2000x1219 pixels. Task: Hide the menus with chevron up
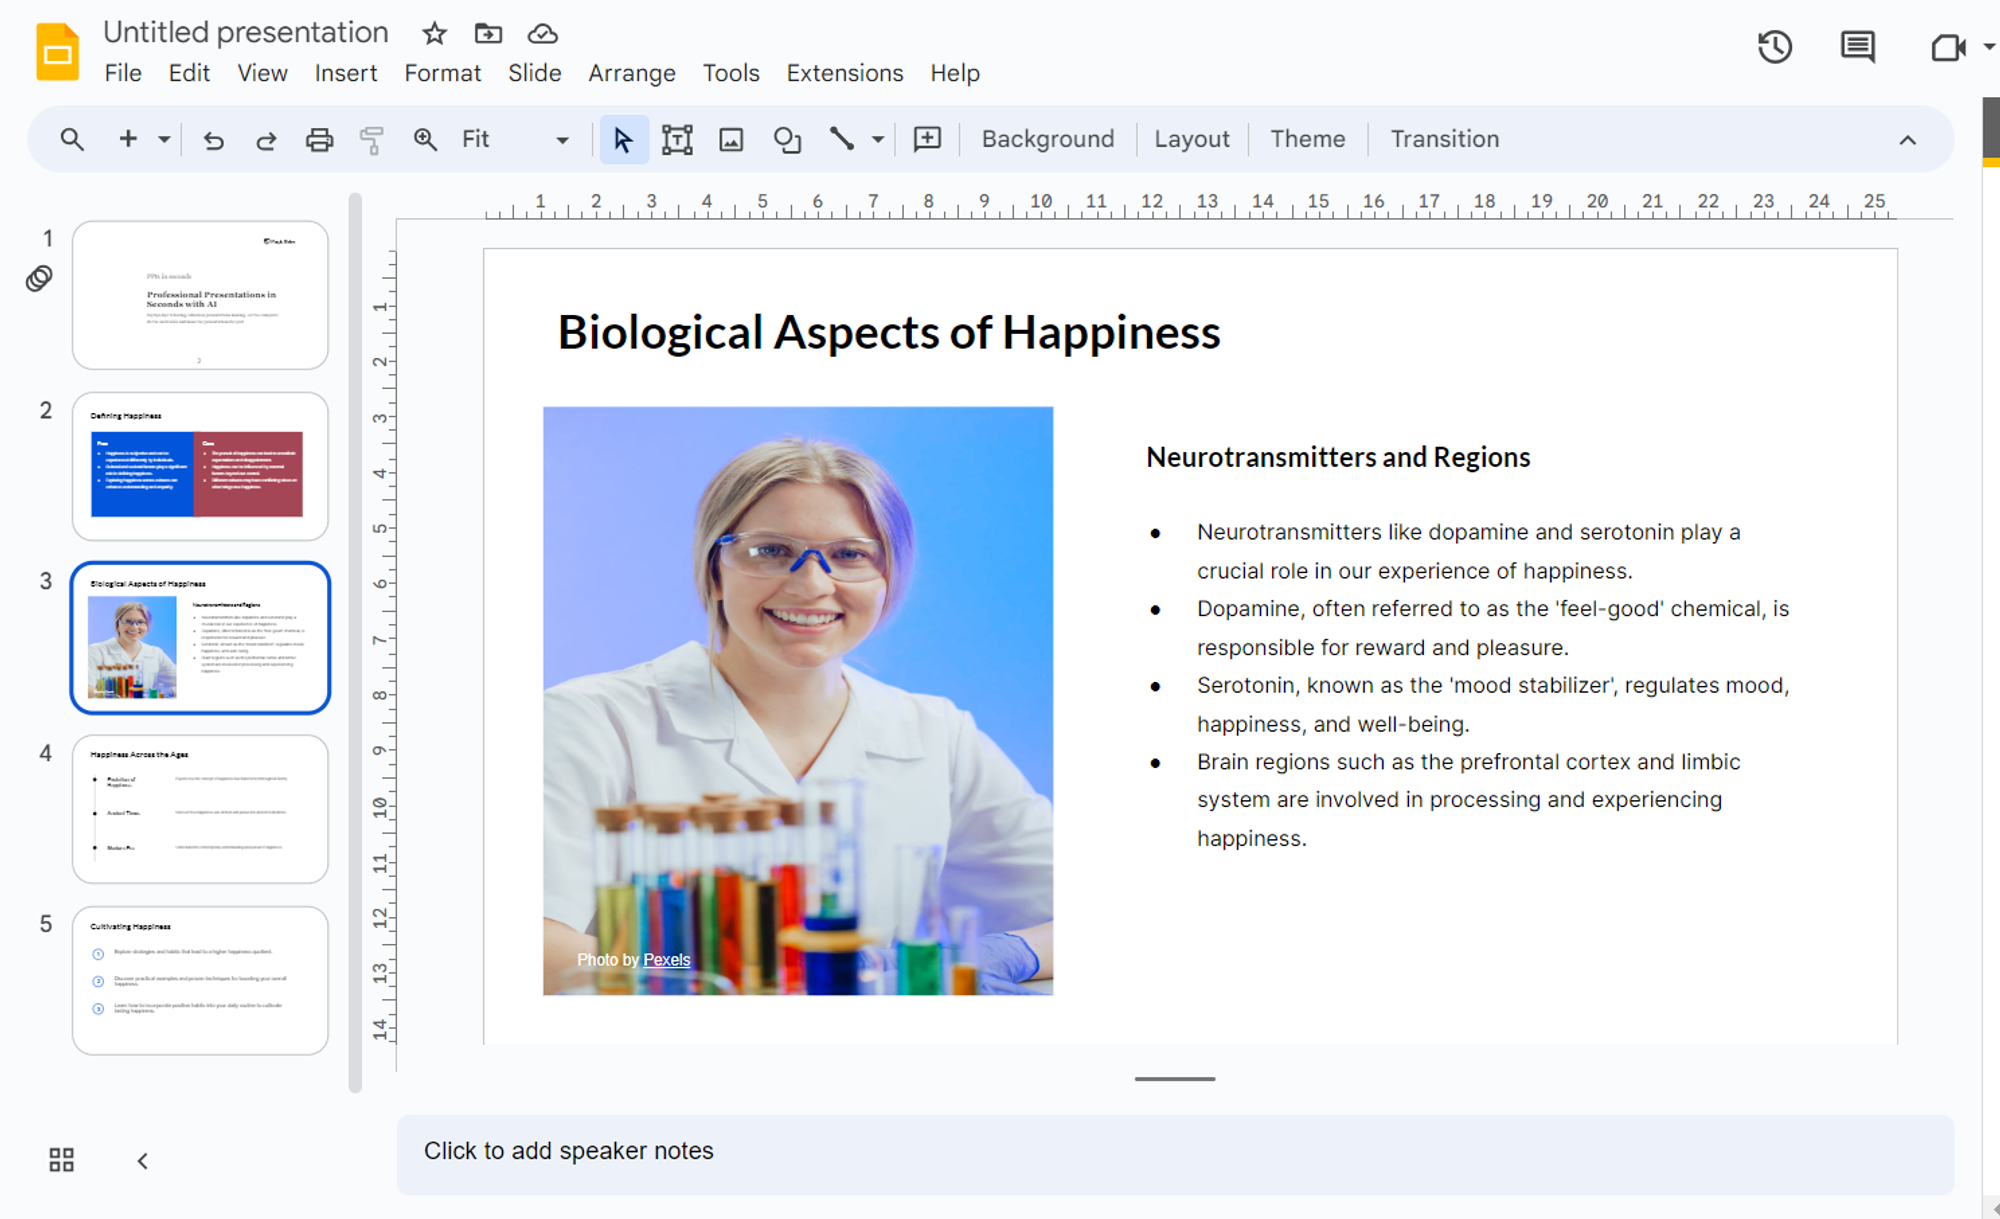pos(1908,140)
